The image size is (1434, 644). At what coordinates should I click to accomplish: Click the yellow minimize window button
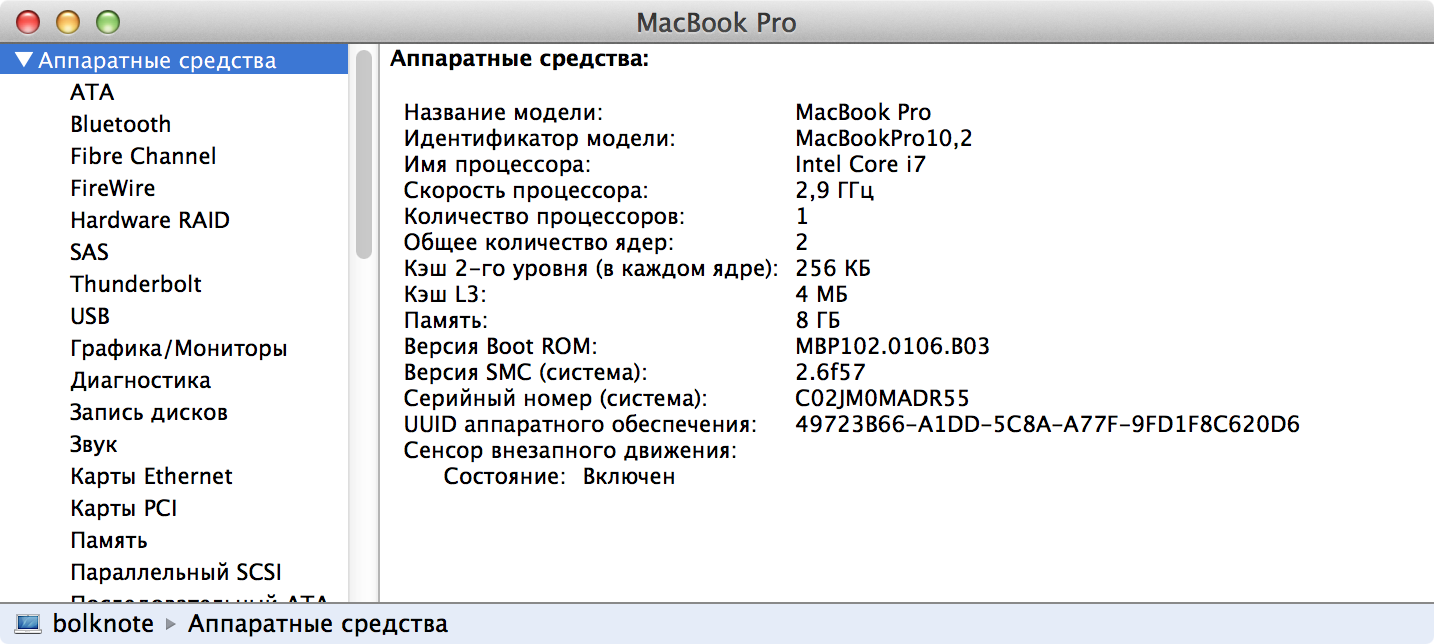pos(68,21)
